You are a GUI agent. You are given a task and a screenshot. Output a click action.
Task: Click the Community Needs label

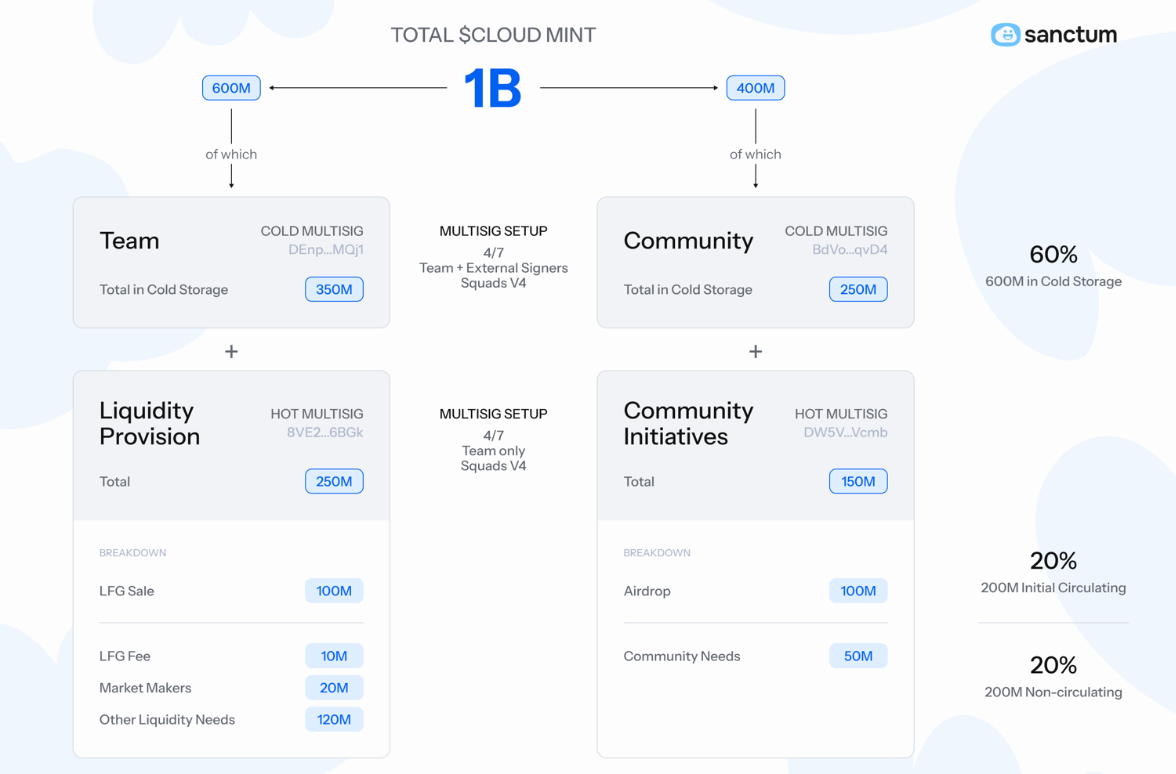pyautogui.click(x=682, y=656)
